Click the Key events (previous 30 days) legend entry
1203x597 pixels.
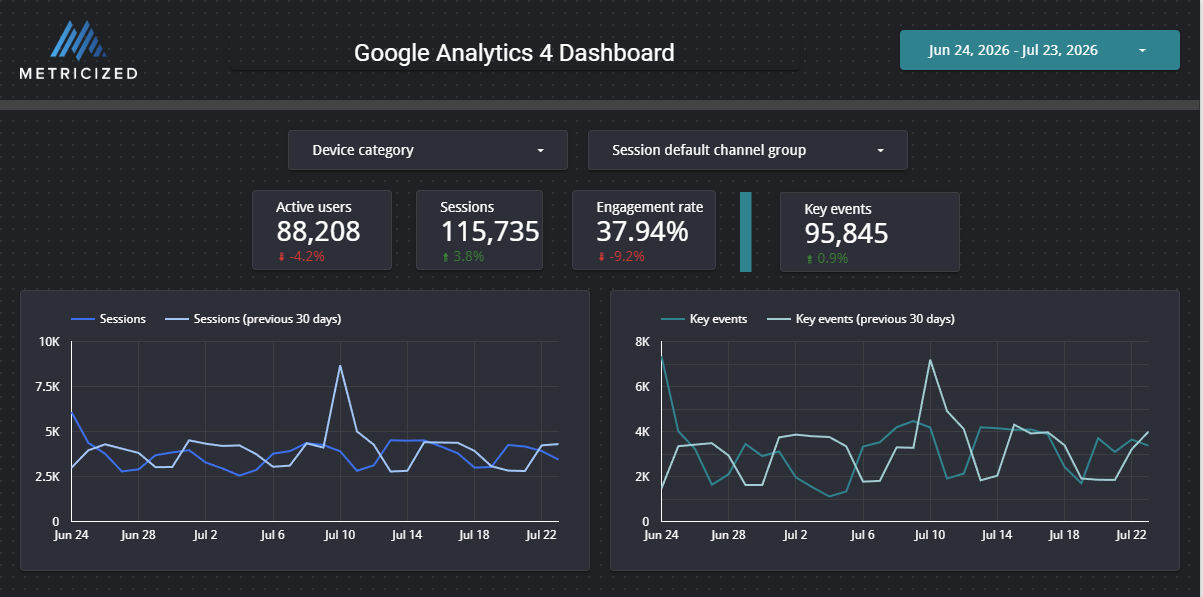click(860, 319)
